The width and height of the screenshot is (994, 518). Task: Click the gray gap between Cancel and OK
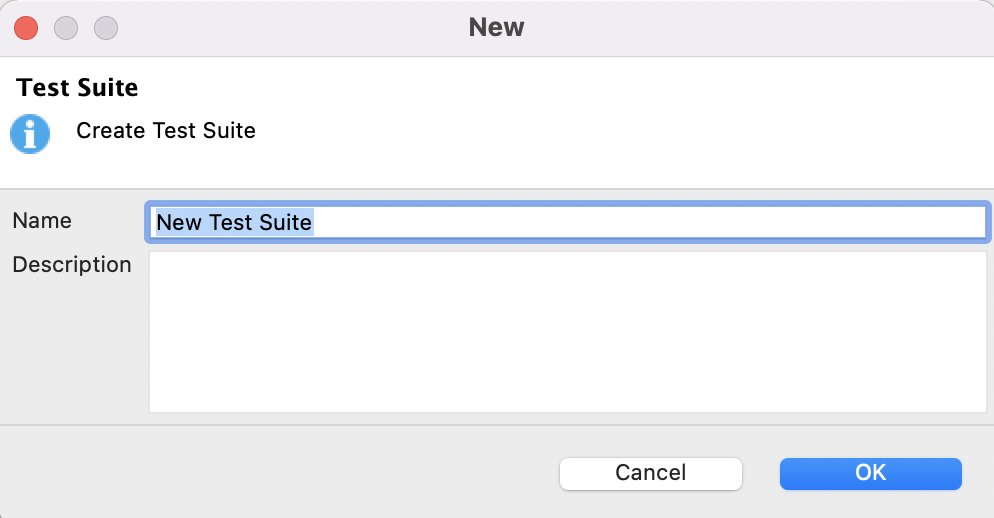(x=761, y=473)
